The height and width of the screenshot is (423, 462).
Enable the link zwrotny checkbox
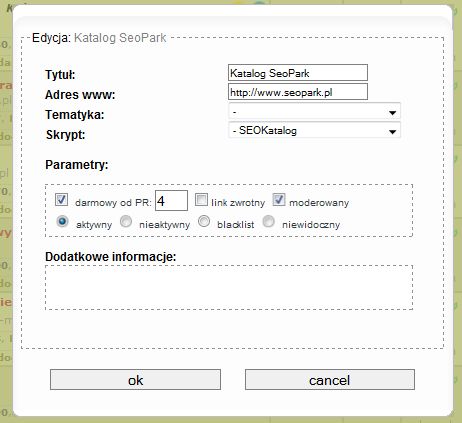pyautogui.click(x=201, y=200)
